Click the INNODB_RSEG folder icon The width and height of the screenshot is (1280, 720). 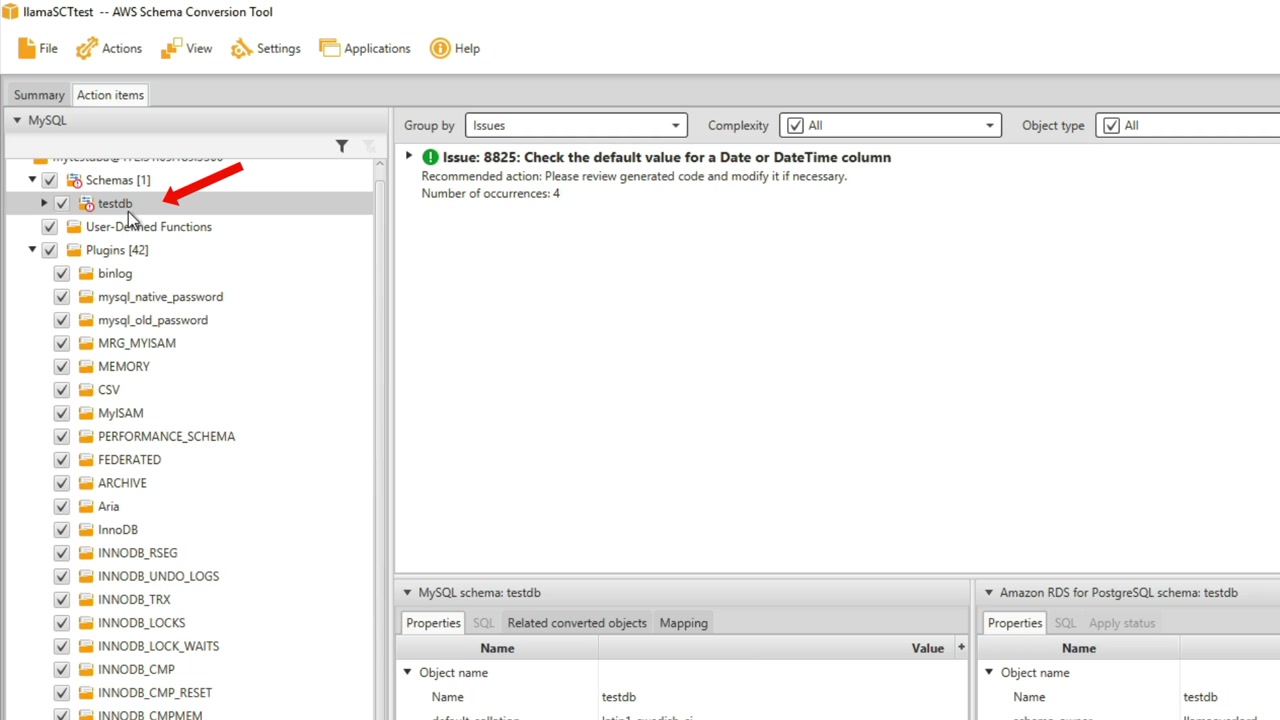coord(86,553)
